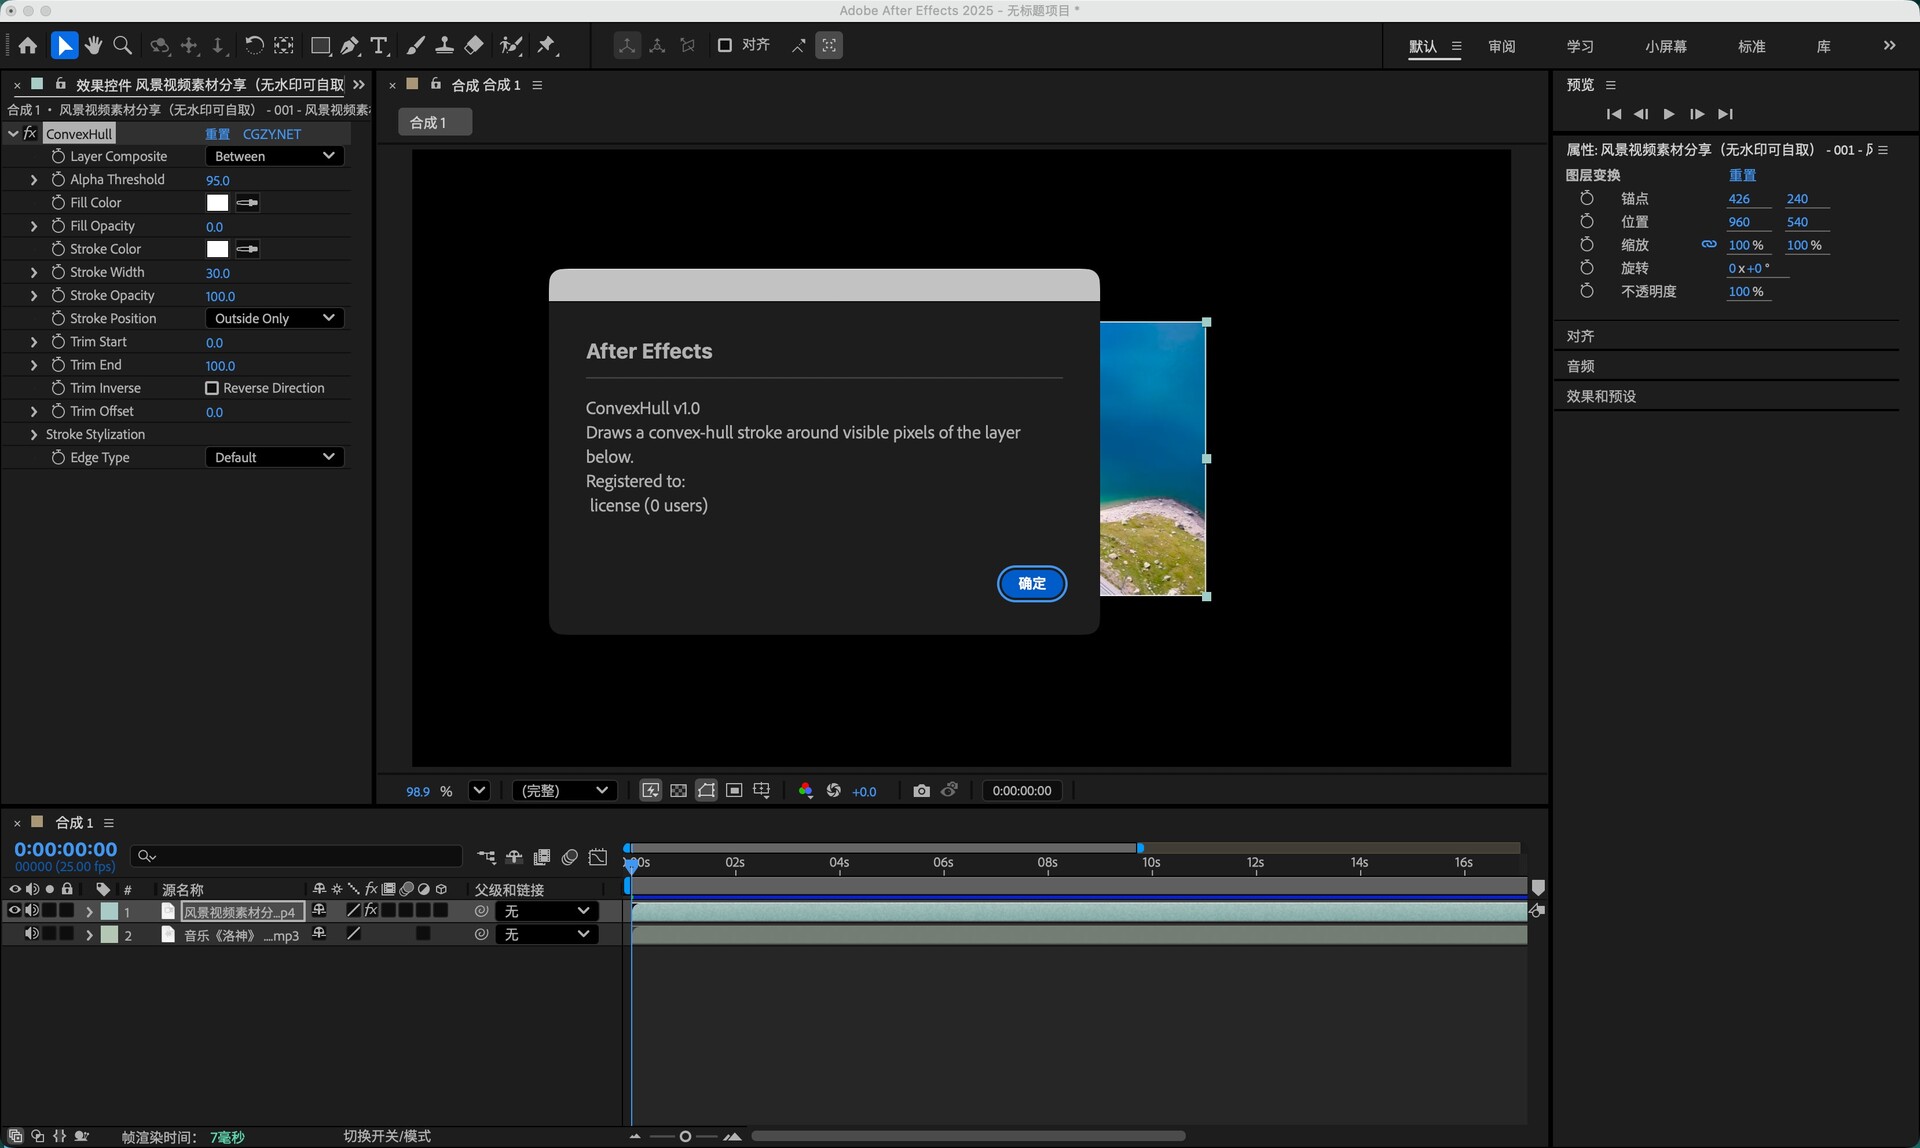Select the Rectangle shape tool
The width and height of the screenshot is (1920, 1148).
coord(321,46)
